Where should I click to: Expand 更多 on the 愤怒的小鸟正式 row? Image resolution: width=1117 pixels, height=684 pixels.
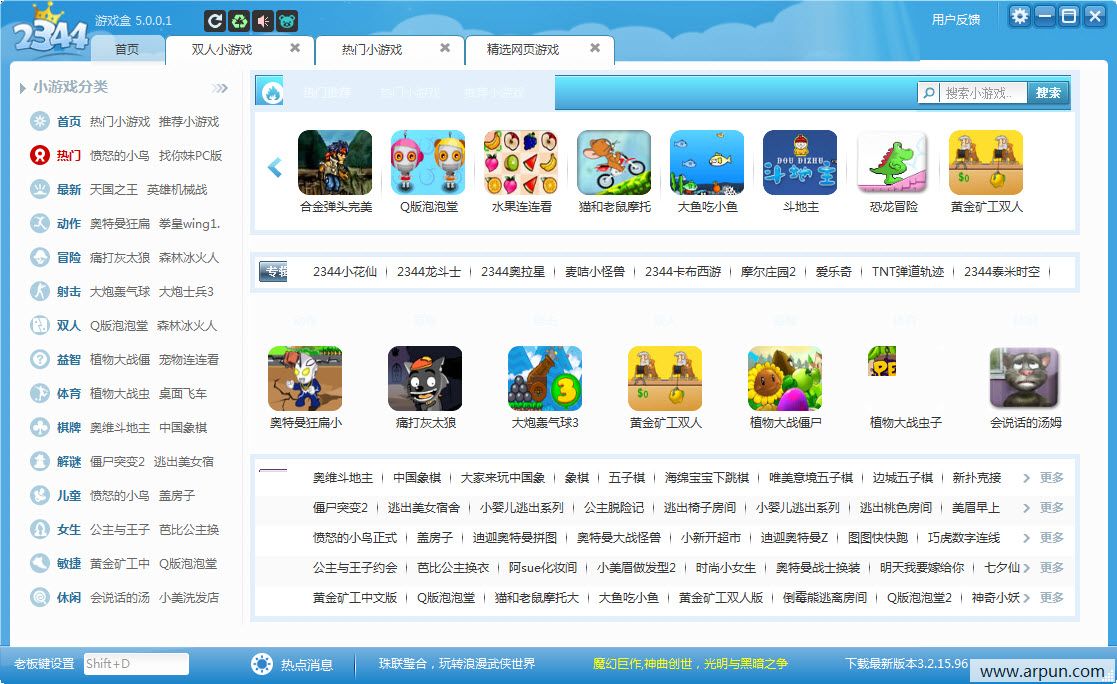coord(1051,537)
